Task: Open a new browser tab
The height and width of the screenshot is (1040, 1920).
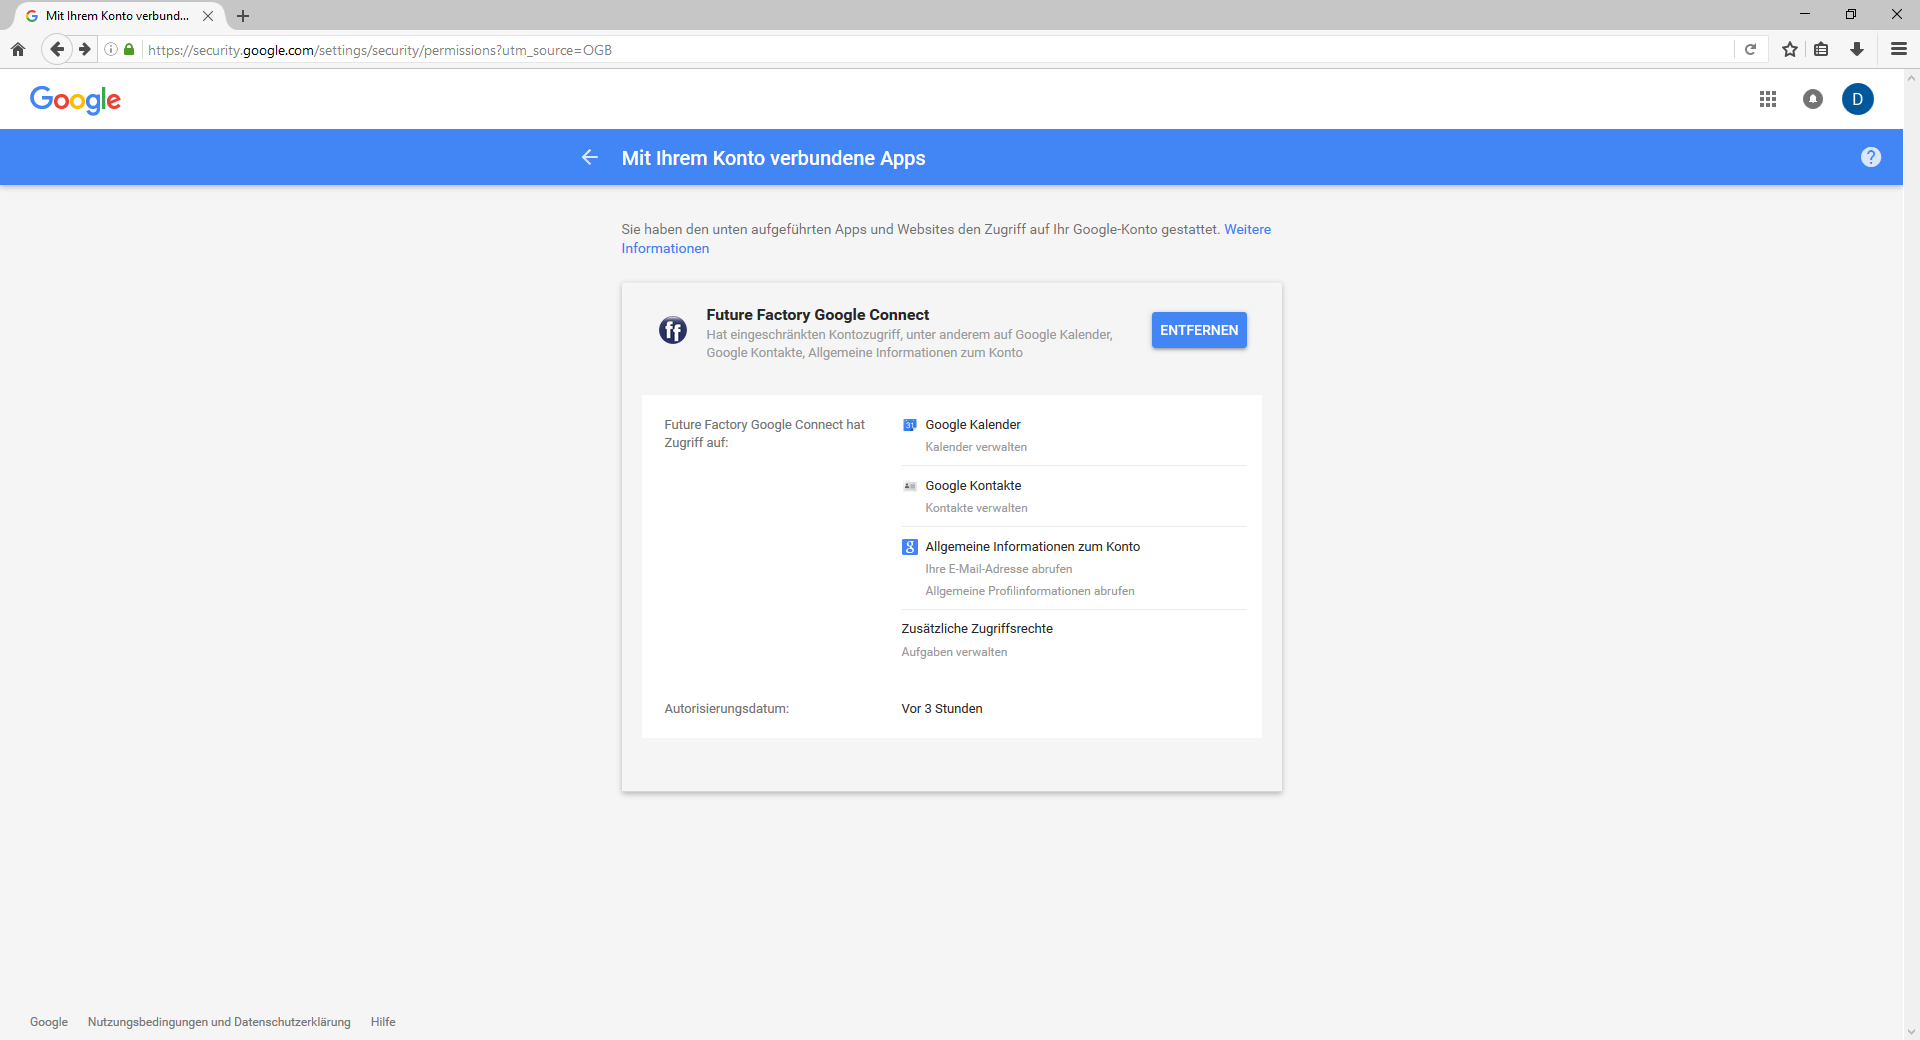Action: pos(242,16)
